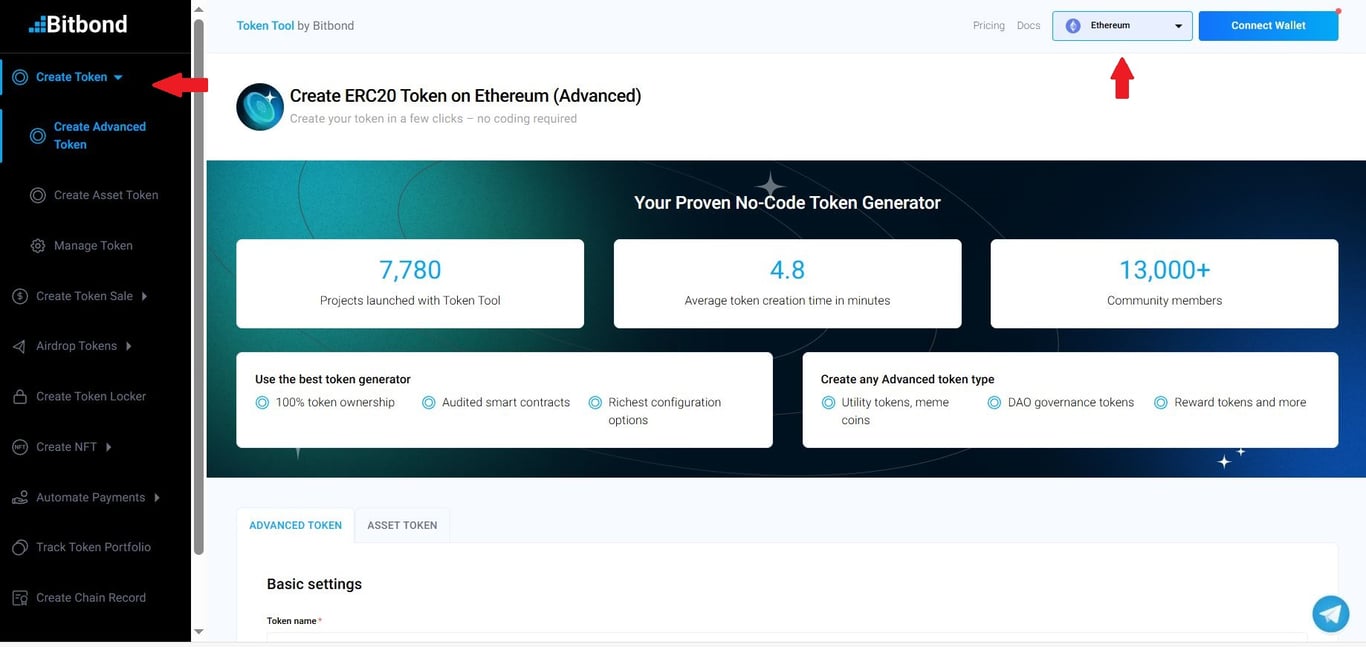The width and height of the screenshot is (1366, 647).
Task: Open the Telegram chat bubble
Action: click(x=1330, y=613)
